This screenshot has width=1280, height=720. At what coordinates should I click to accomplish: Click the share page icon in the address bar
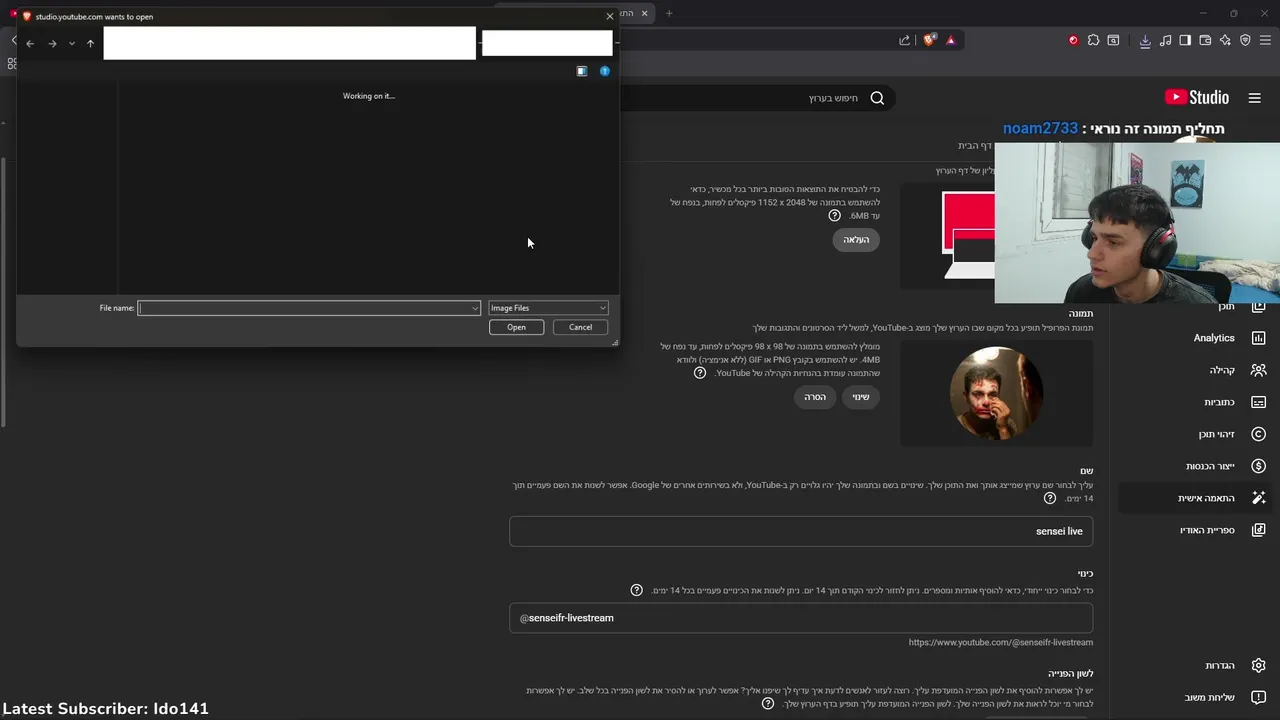[x=905, y=40]
